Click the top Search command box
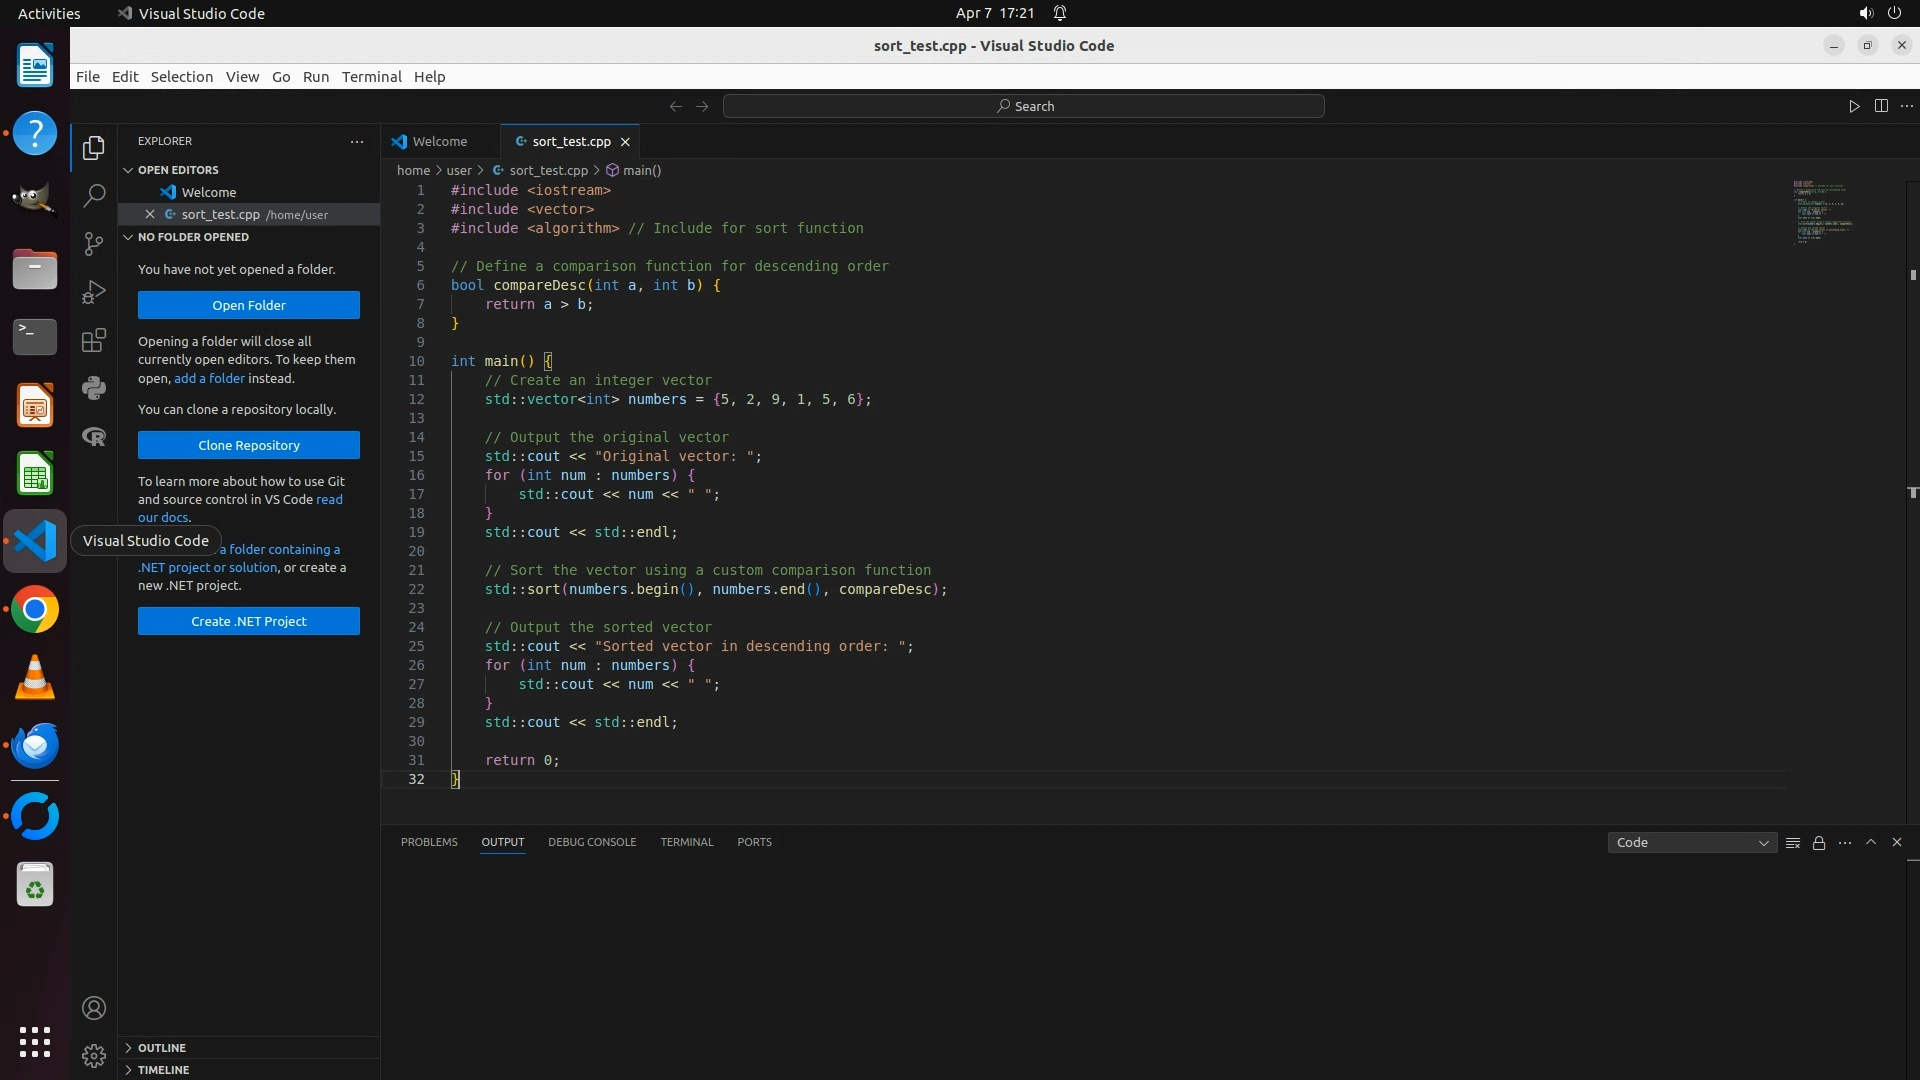This screenshot has height=1080, width=1920. click(x=1024, y=106)
